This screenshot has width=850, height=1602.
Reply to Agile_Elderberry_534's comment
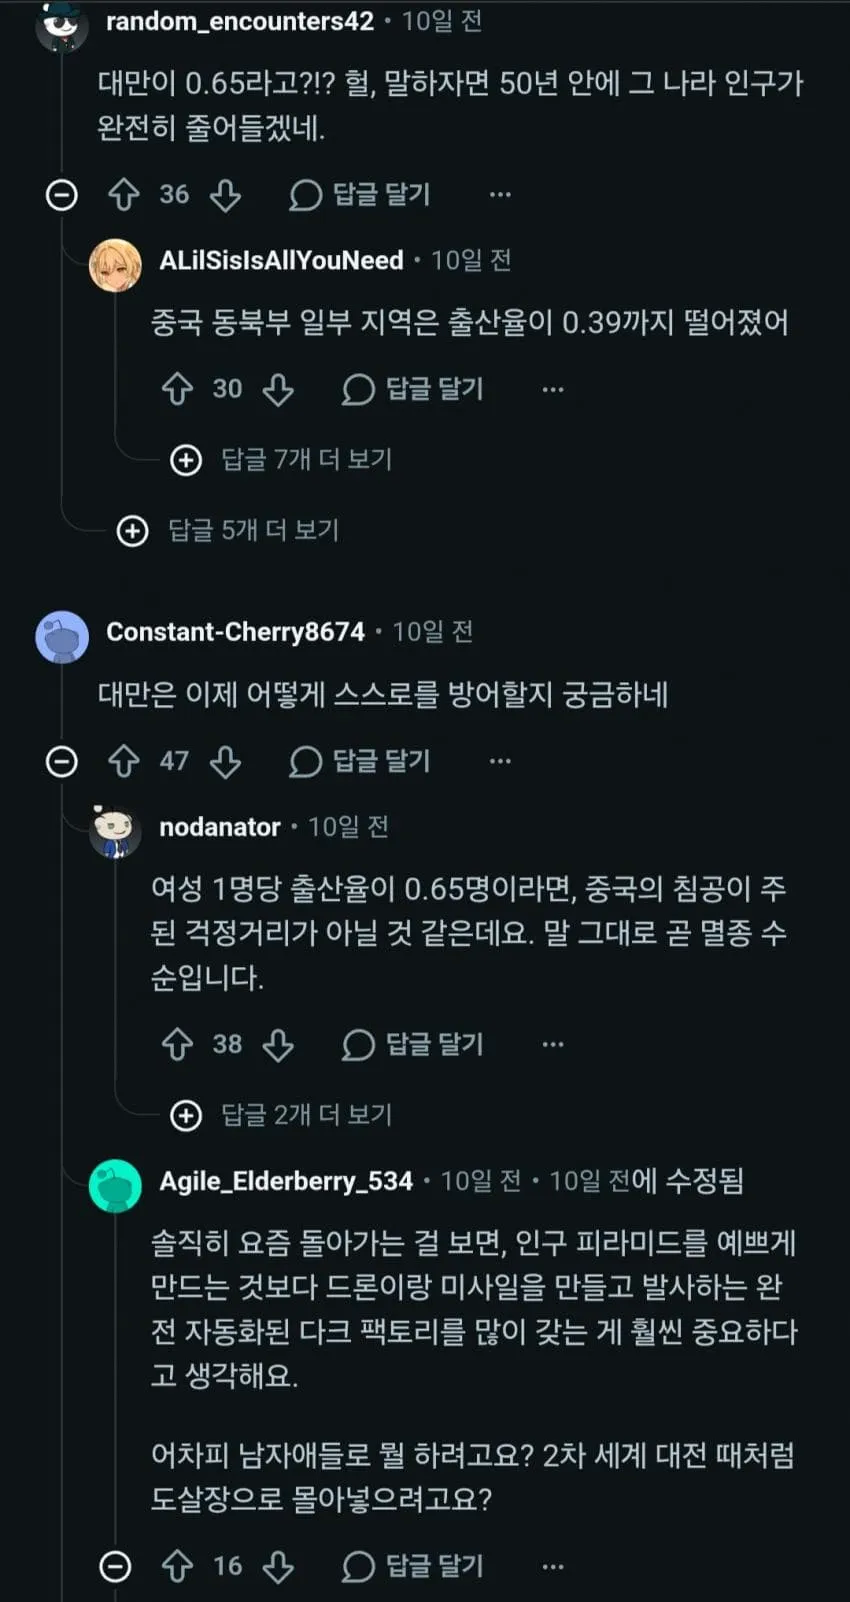tap(413, 1566)
